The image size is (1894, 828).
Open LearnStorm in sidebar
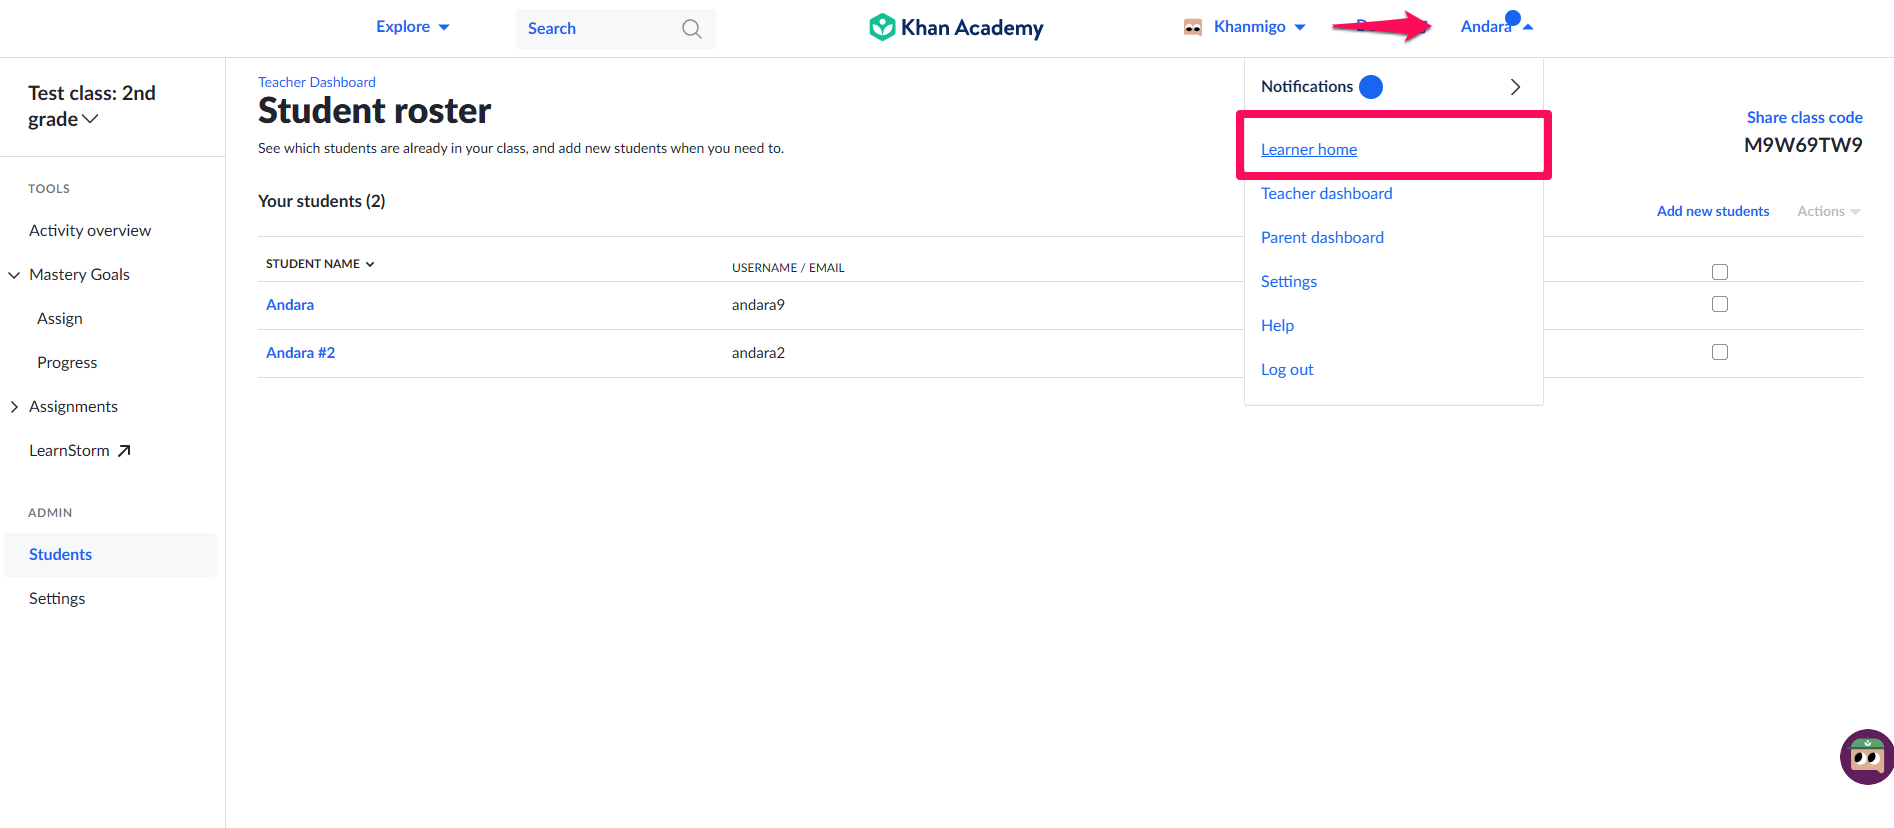coord(80,451)
